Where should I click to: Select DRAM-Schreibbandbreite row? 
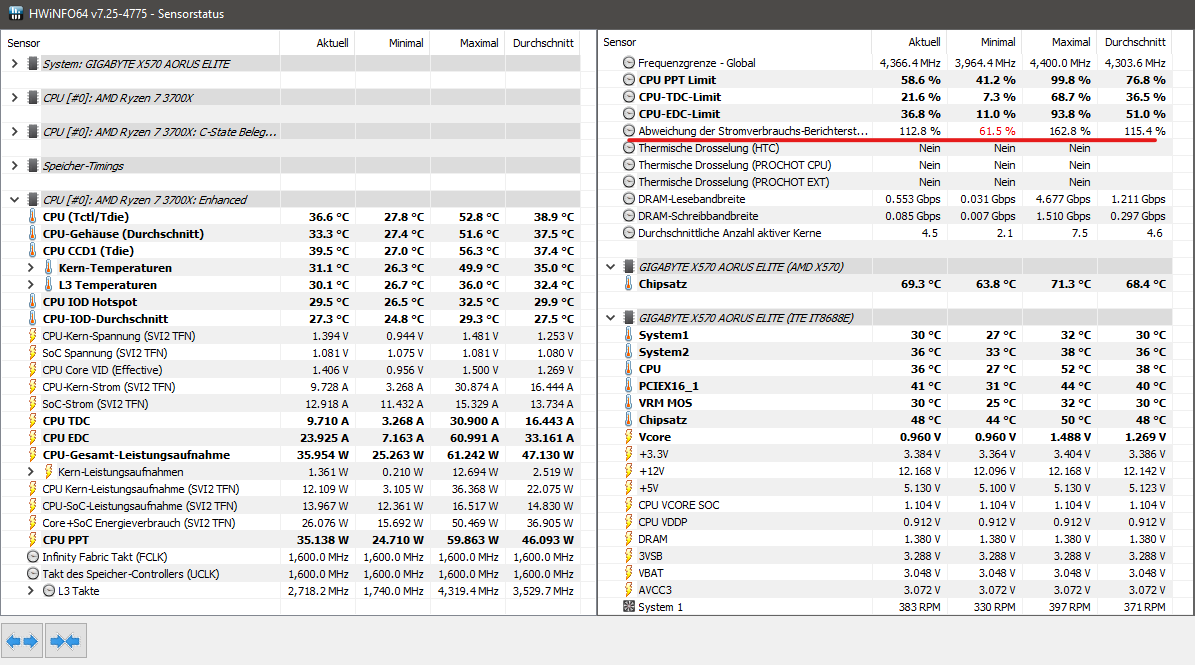click(x=886, y=216)
